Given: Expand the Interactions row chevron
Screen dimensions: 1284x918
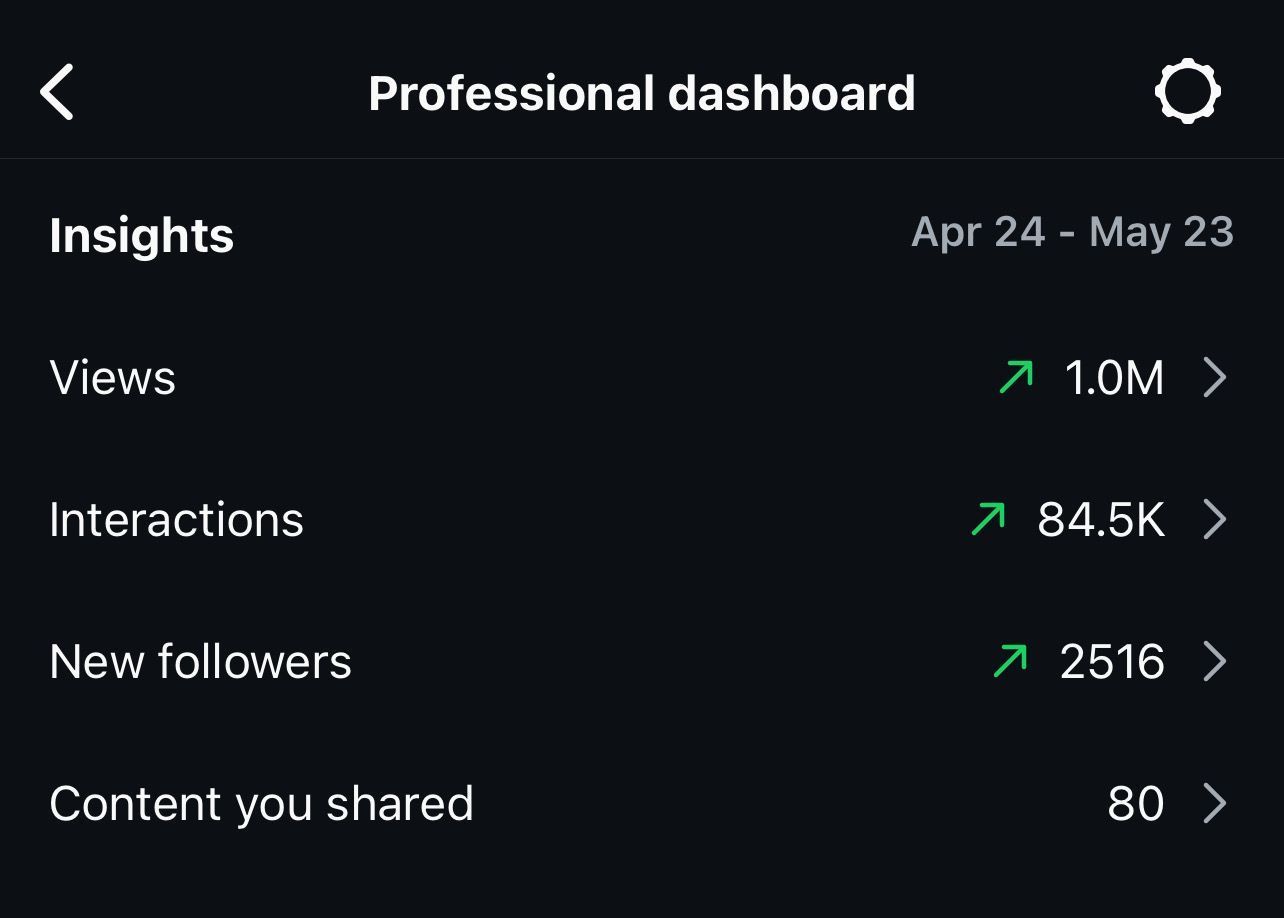Looking at the screenshot, I should coord(1214,520).
